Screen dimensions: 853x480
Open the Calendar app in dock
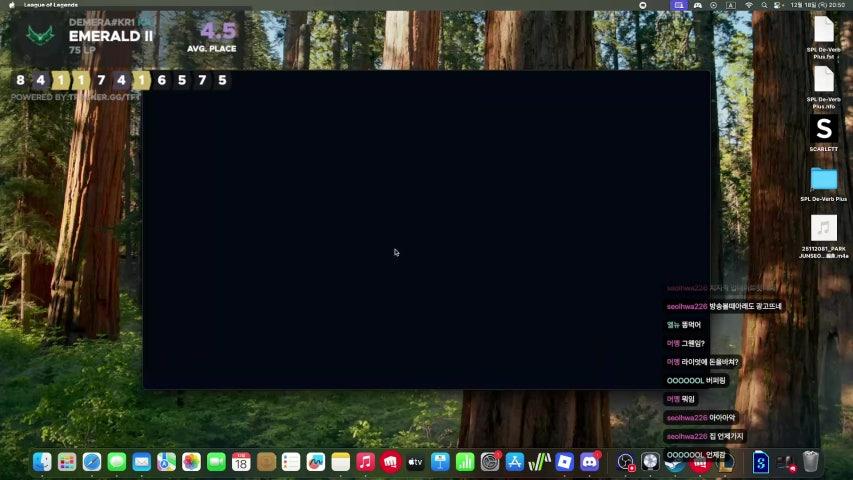tap(241, 462)
